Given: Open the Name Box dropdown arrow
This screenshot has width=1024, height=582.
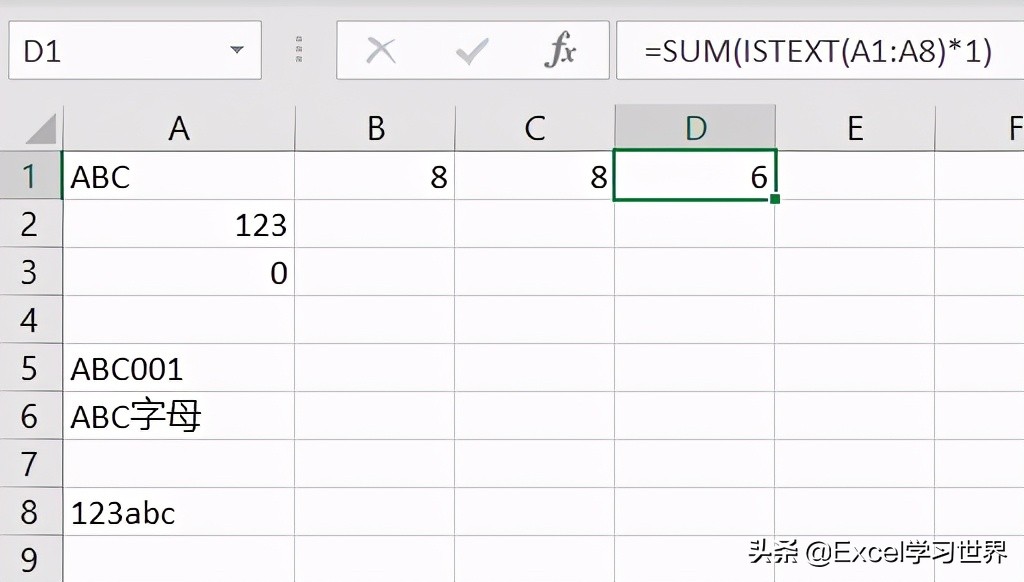Looking at the screenshot, I should [236, 50].
